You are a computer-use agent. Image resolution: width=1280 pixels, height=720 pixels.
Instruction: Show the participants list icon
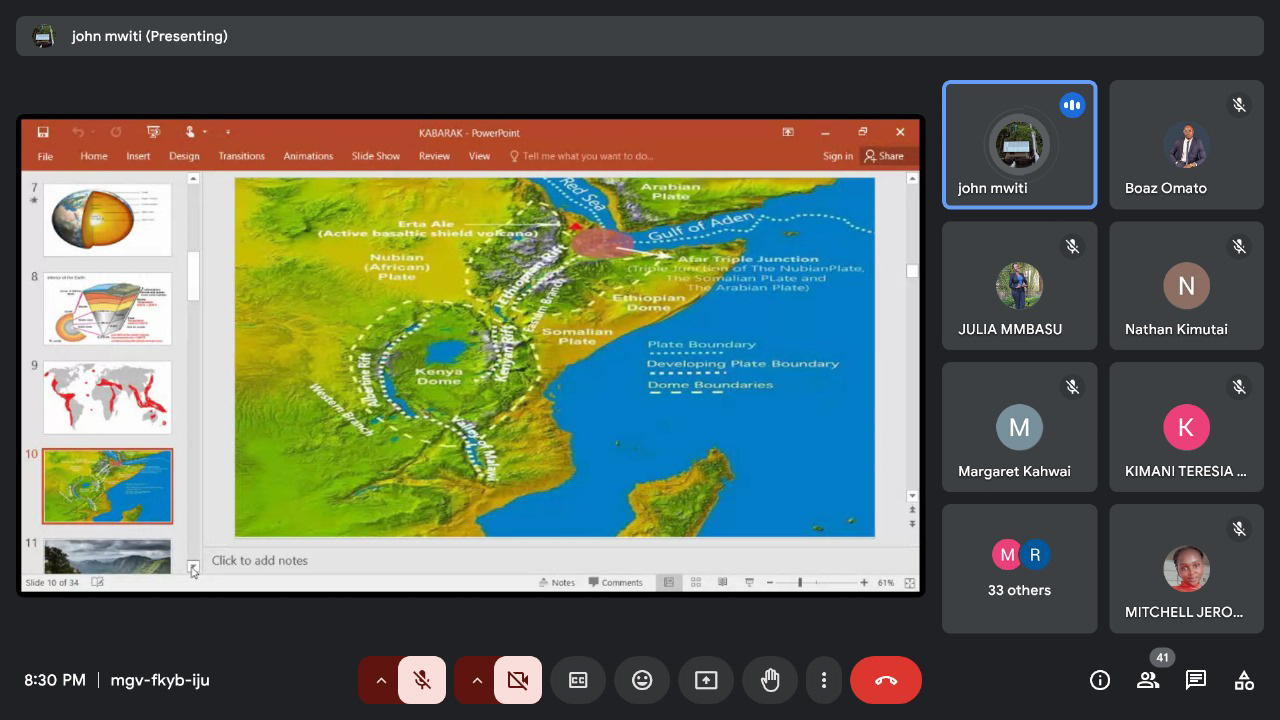tap(1148, 680)
